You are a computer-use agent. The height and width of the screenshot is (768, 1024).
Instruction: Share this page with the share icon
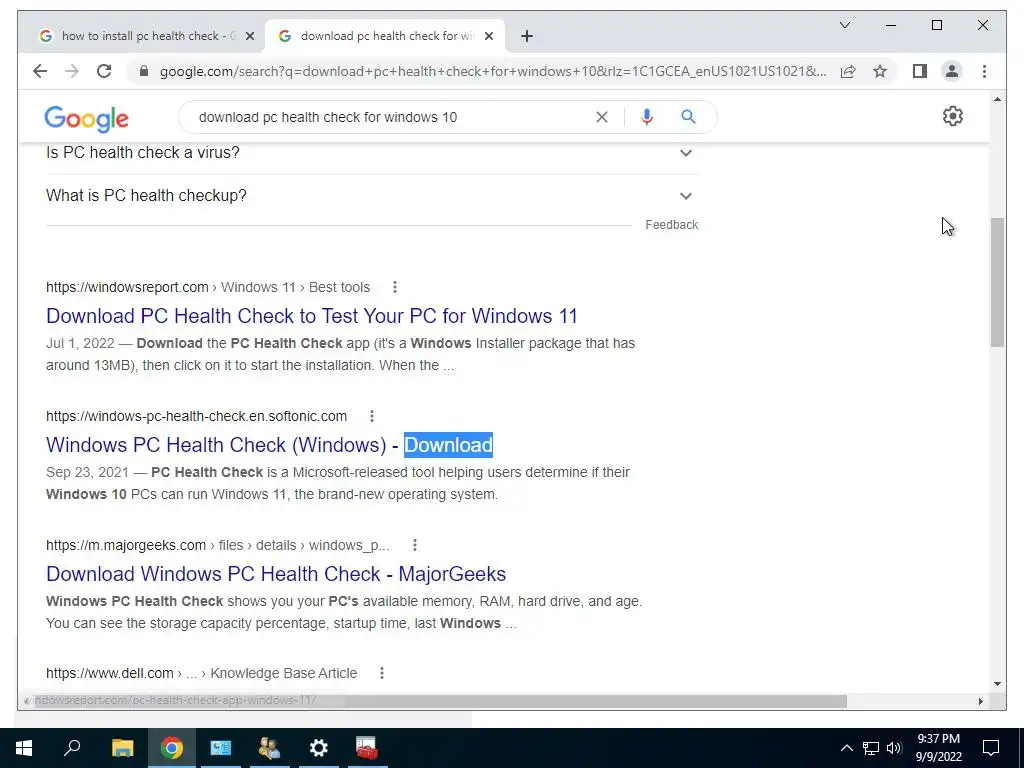[848, 71]
